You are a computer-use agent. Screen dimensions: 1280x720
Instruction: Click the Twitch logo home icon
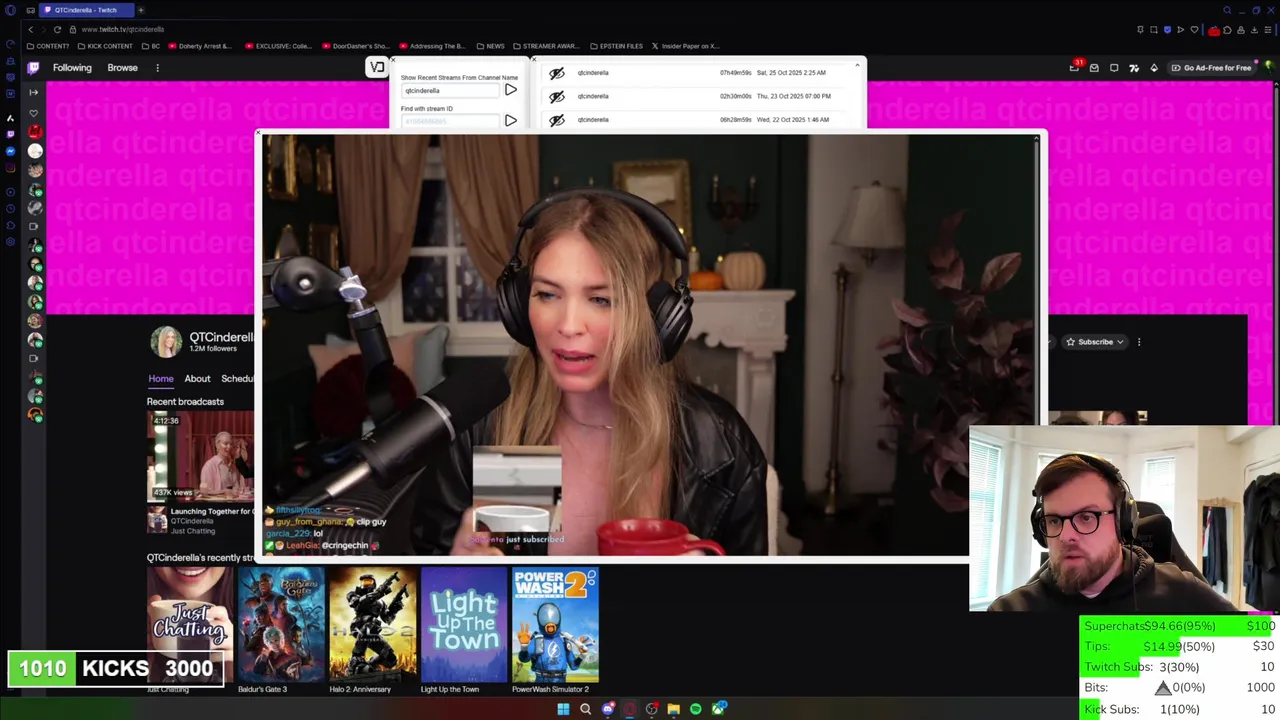pyautogui.click(x=33, y=68)
